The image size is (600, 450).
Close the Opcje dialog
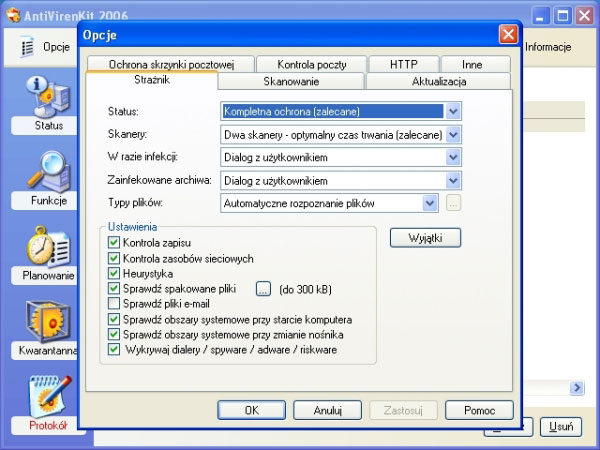508,34
